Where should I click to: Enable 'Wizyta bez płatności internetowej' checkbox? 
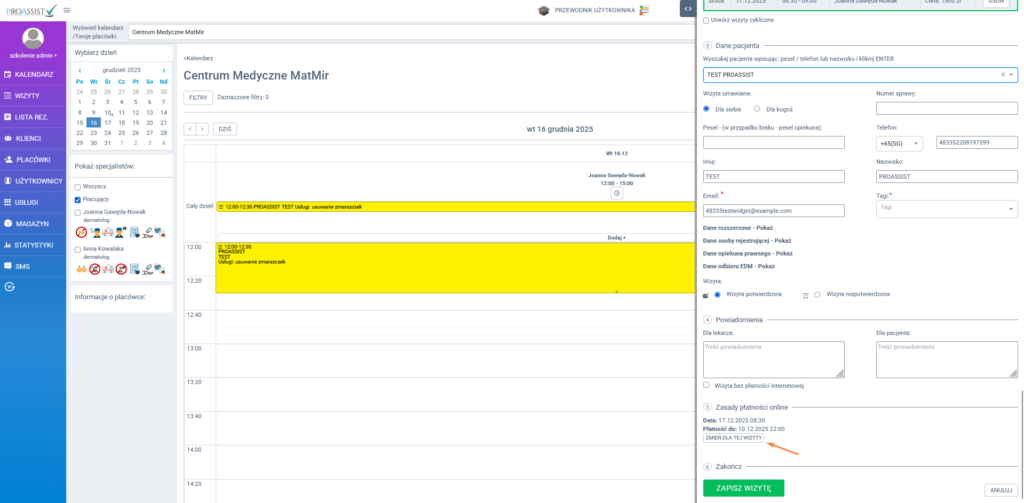point(707,385)
